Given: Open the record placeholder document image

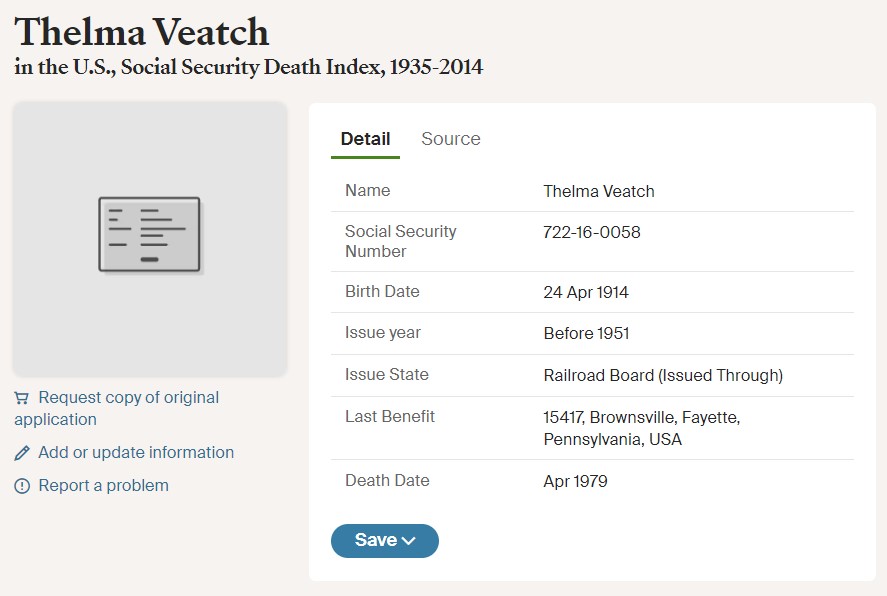Looking at the screenshot, I should pyautogui.click(x=149, y=235).
